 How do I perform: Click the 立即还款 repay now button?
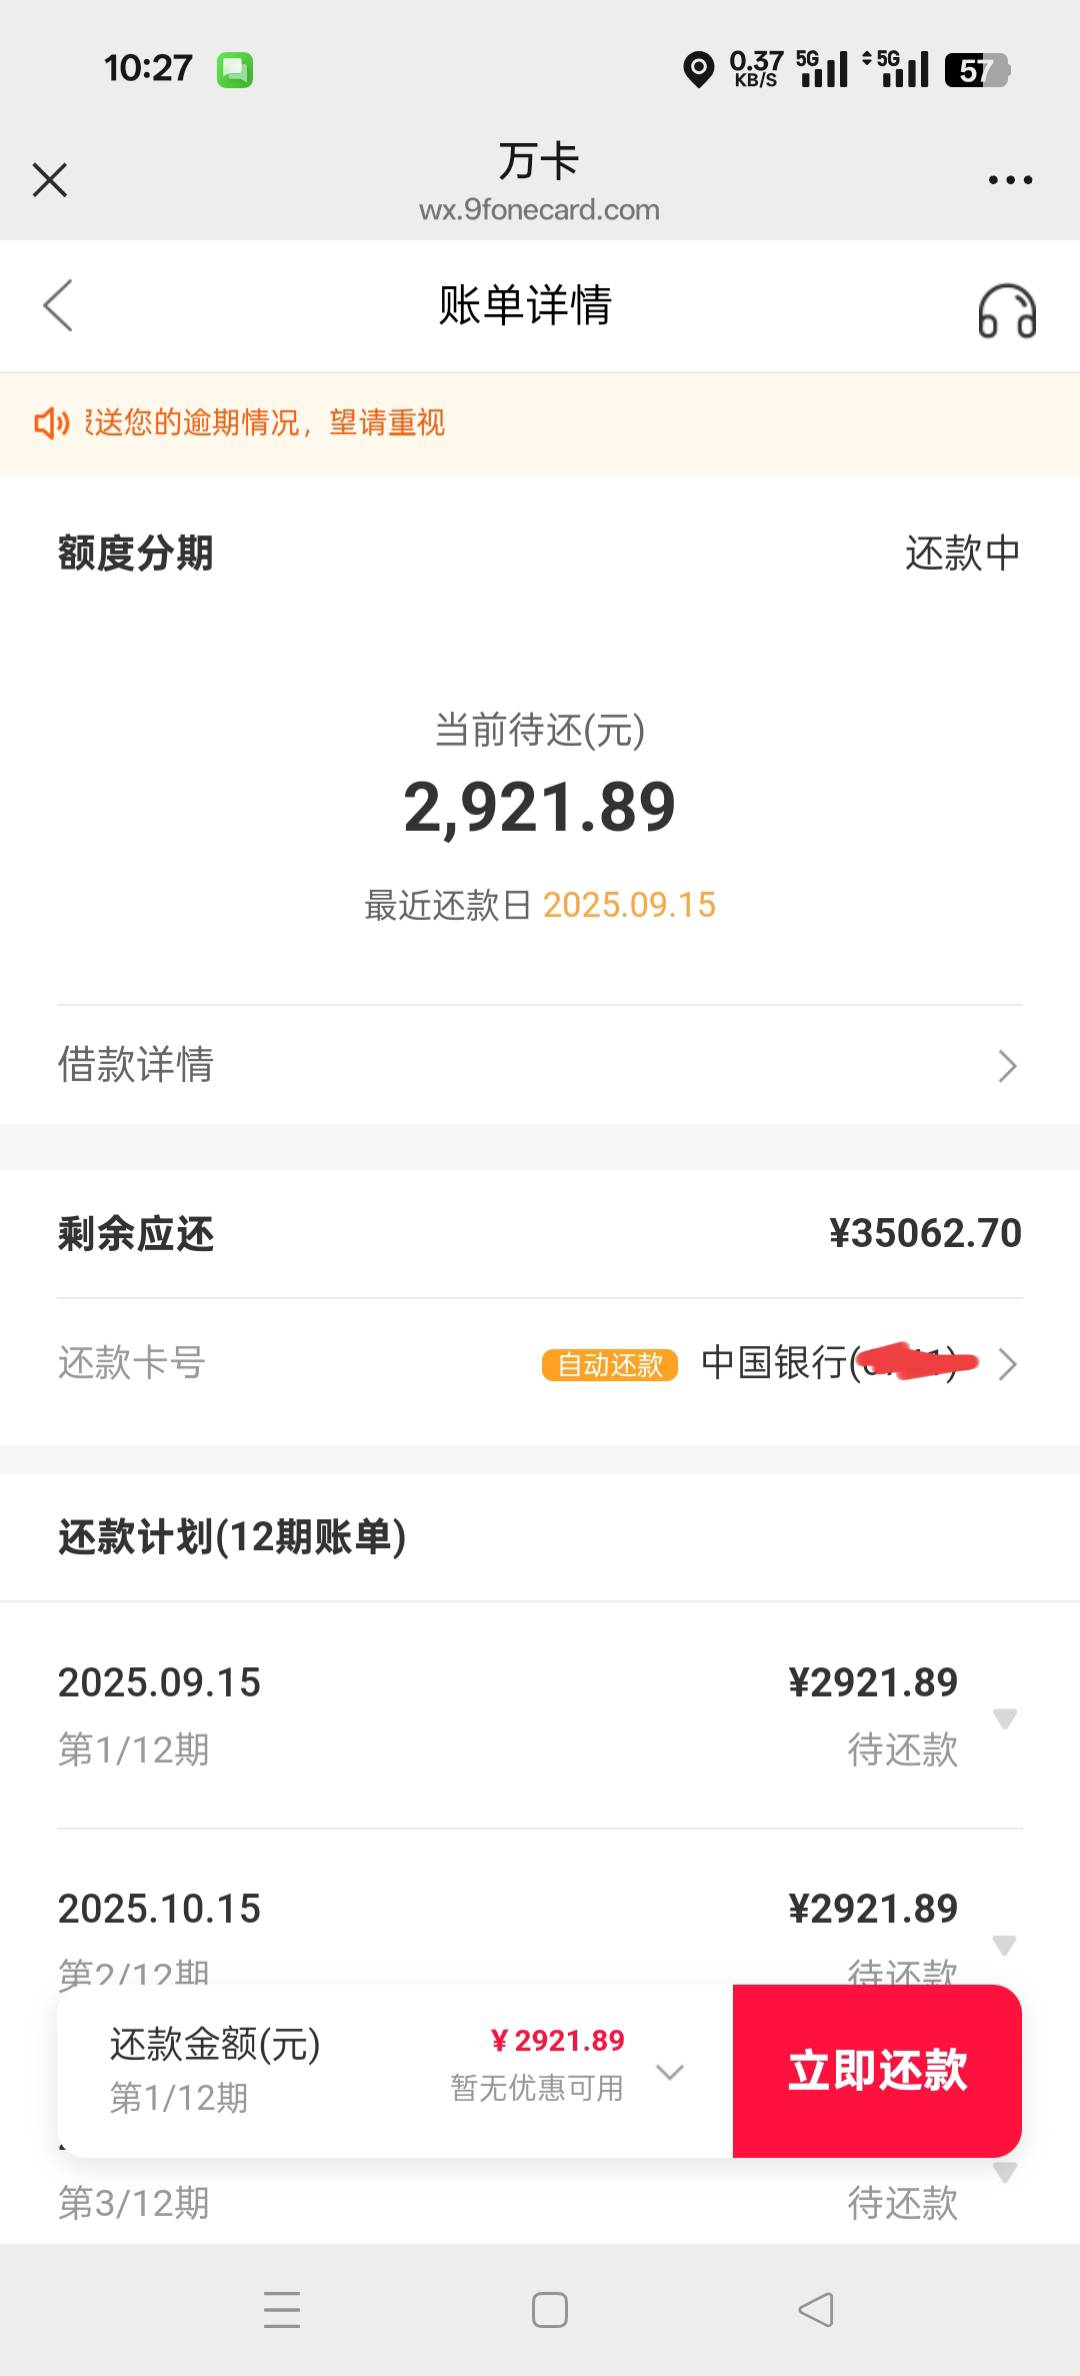point(877,2070)
